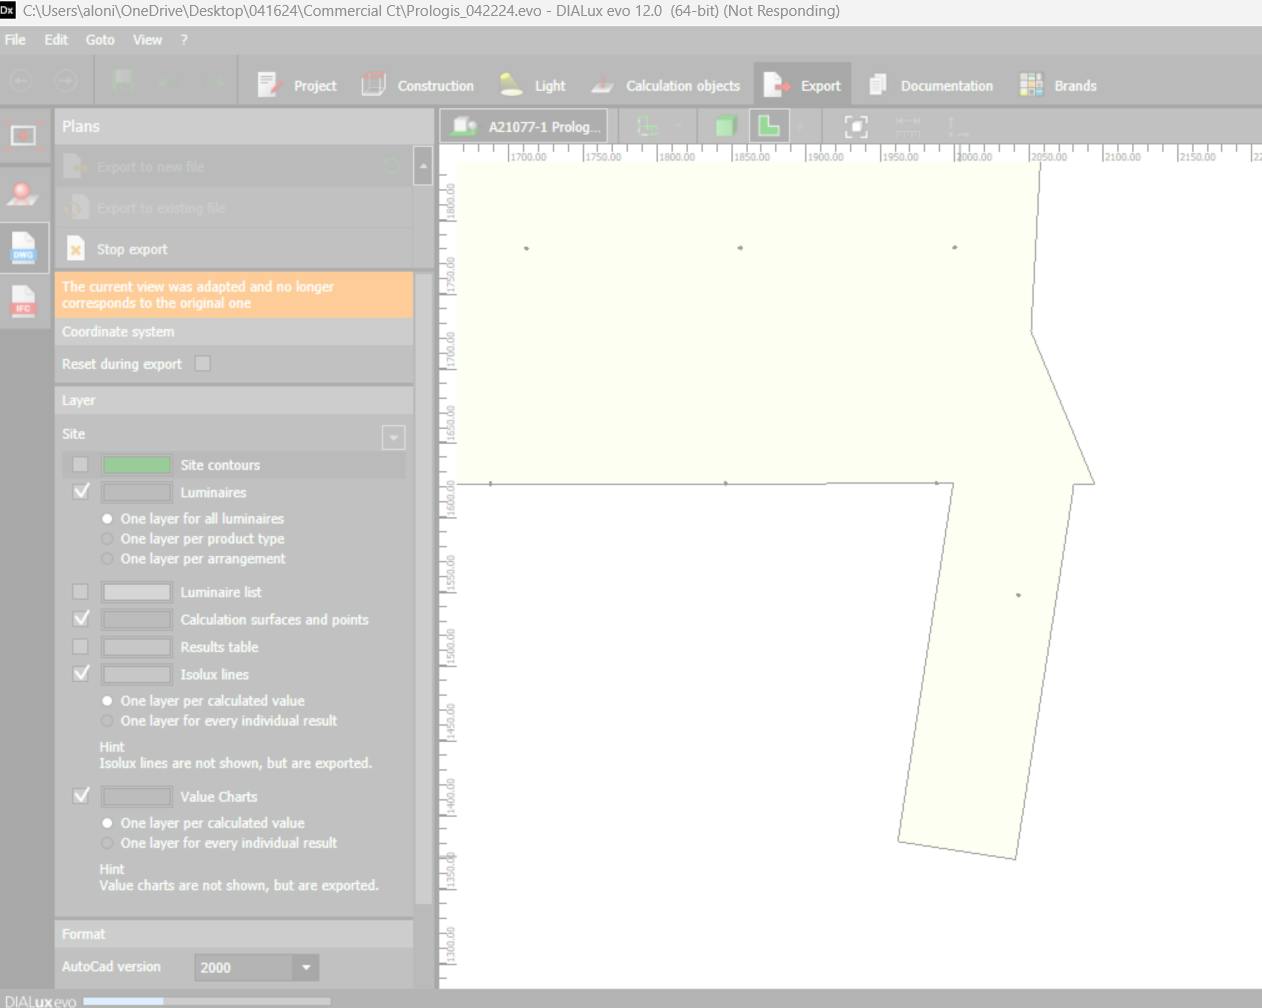Click the Calculation objects mode icon
Image resolution: width=1262 pixels, height=1008 pixels.
(x=602, y=85)
